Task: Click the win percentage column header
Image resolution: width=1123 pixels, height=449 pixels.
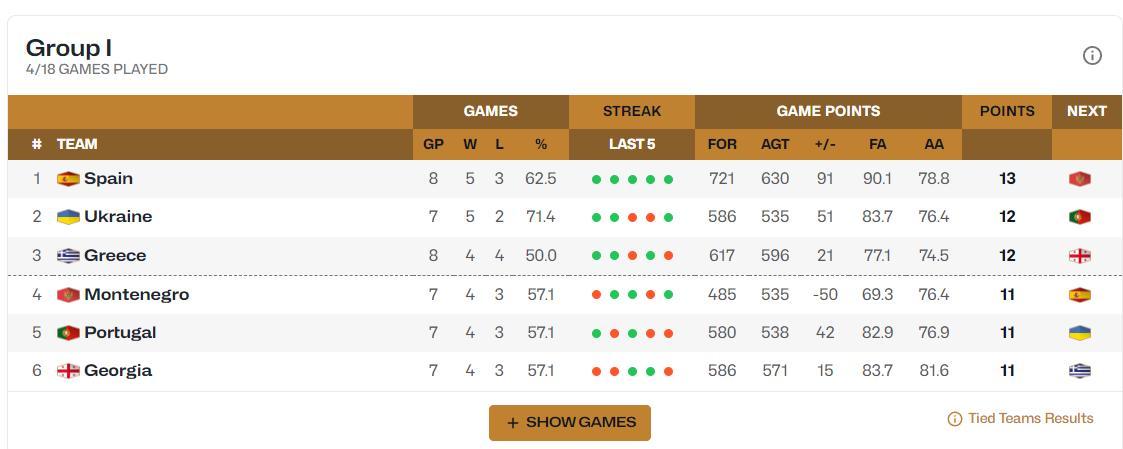Action: [541, 144]
